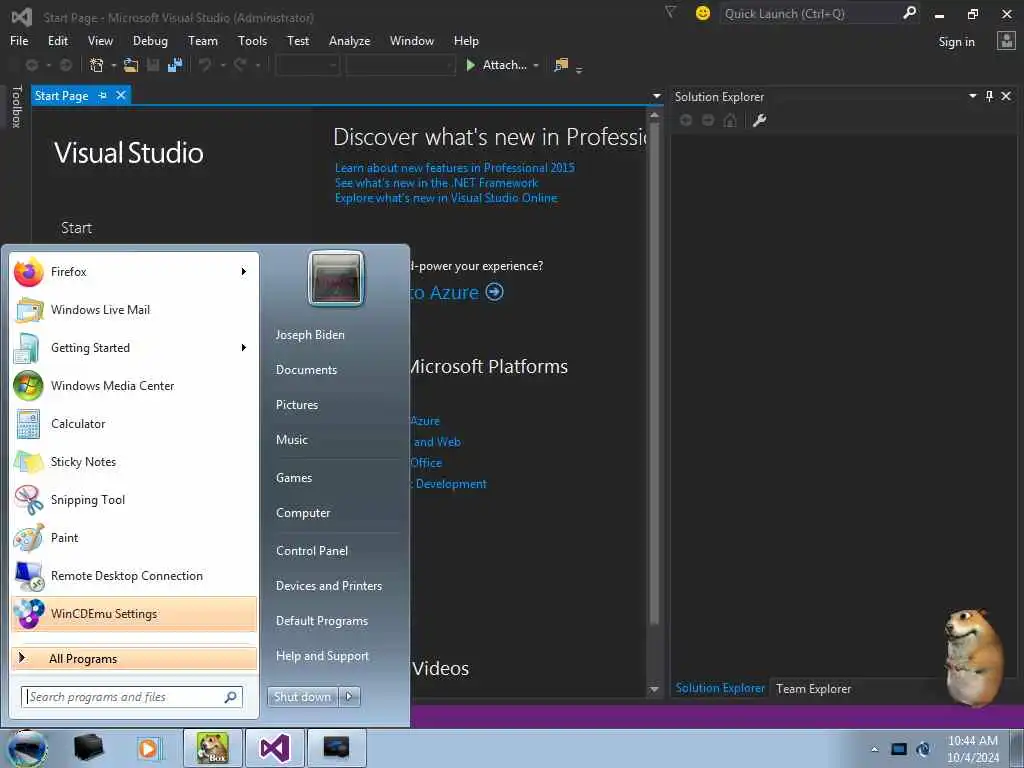The width and height of the screenshot is (1024, 768).
Task: Click the network tray icon
Action: click(899, 749)
